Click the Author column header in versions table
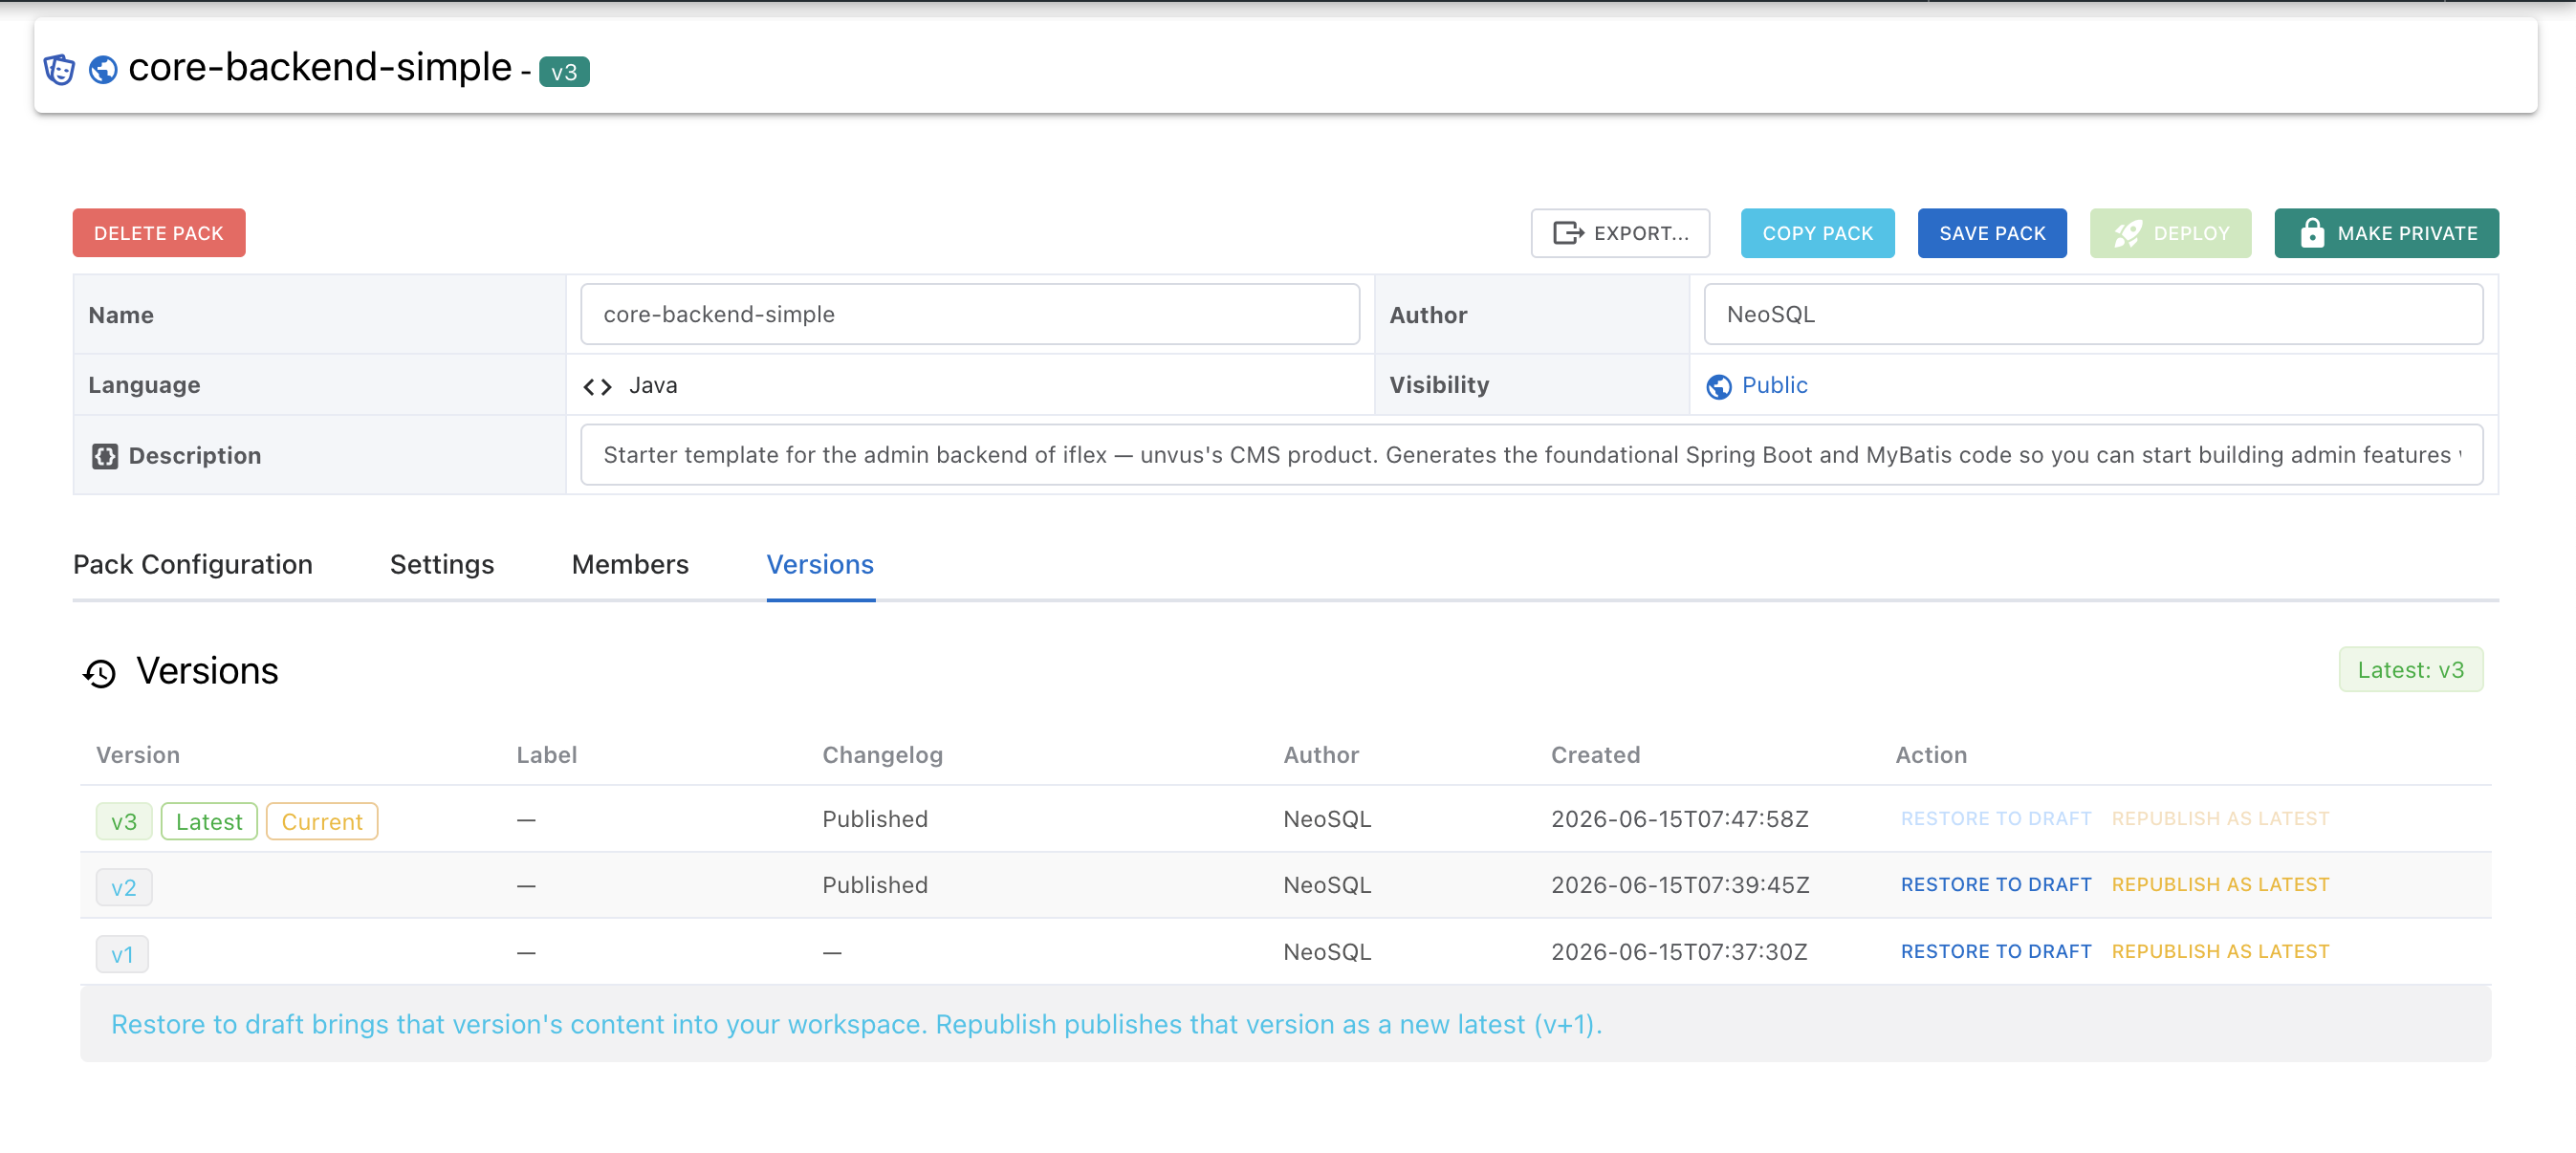The image size is (2576, 1153). tap(1321, 756)
